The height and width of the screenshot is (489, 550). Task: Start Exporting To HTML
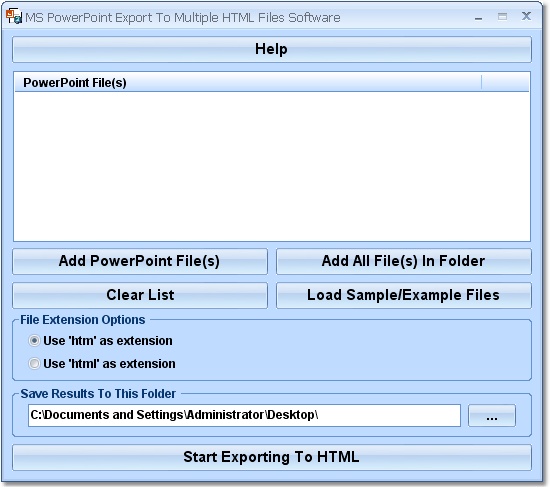(x=272, y=457)
